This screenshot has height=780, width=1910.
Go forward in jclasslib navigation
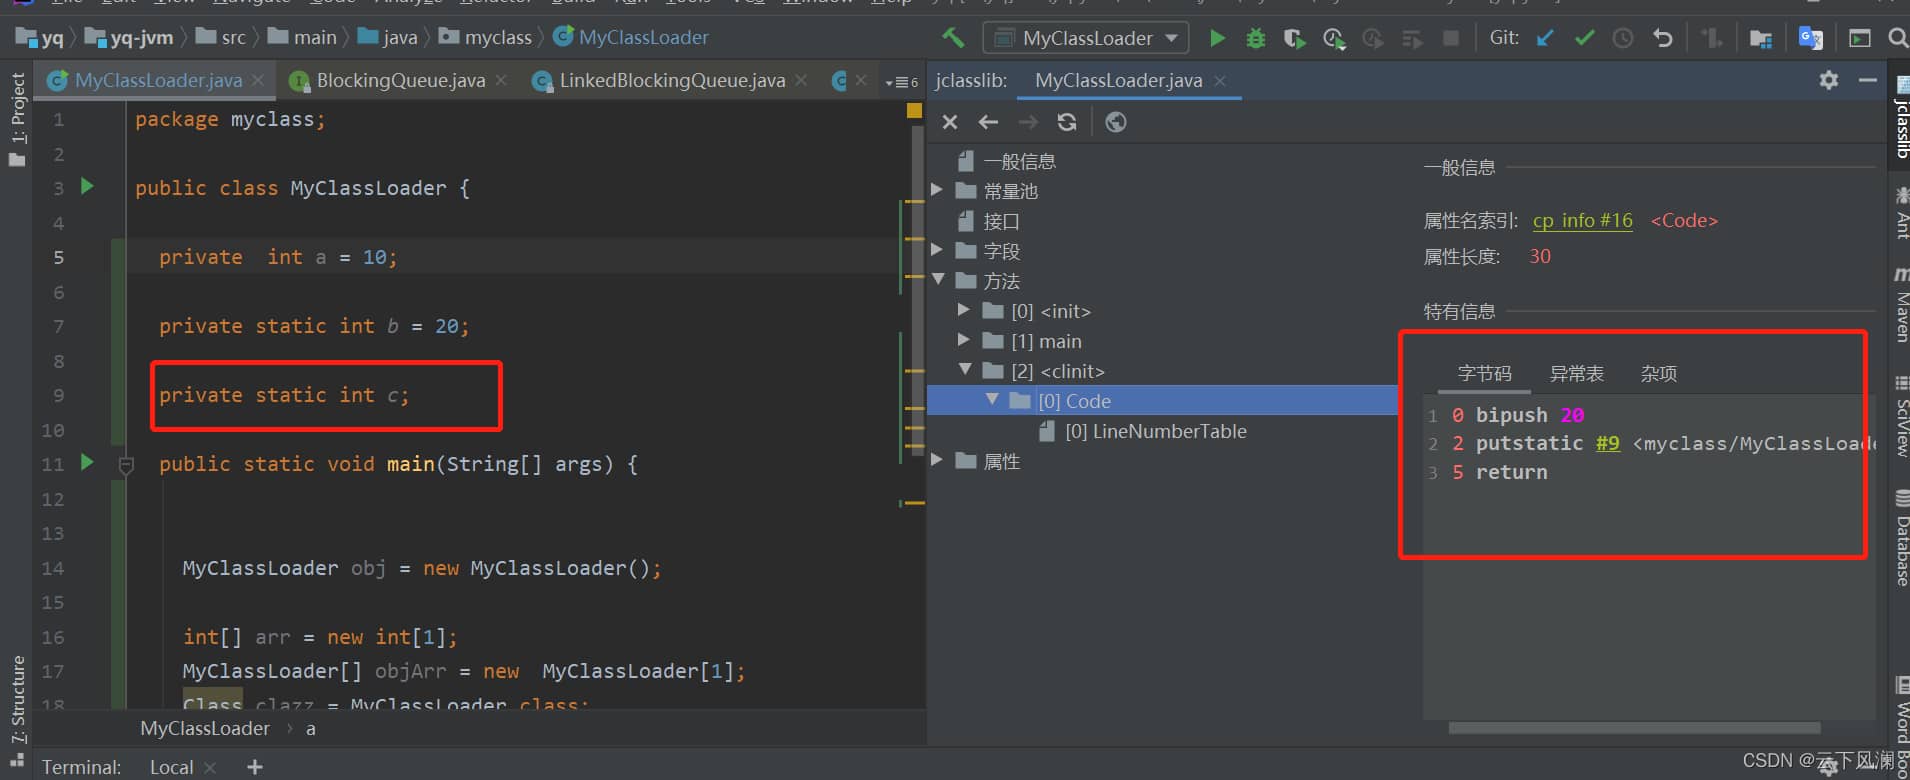point(1027,122)
